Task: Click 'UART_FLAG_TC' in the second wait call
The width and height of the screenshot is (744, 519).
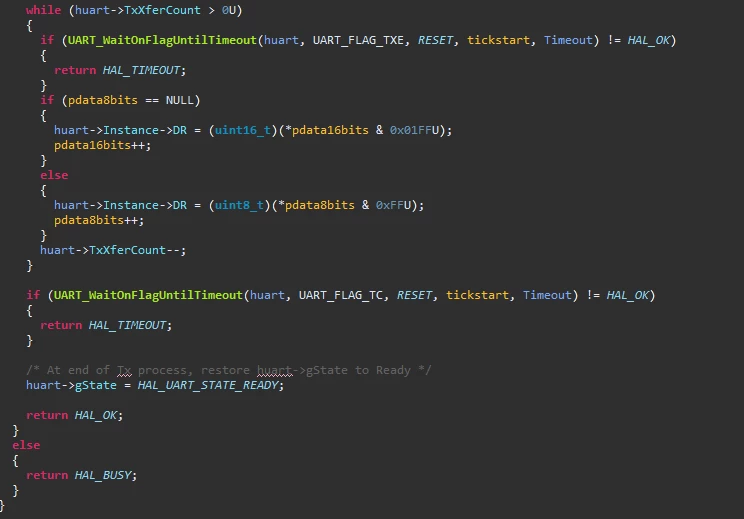Action: (x=341, y=295)
